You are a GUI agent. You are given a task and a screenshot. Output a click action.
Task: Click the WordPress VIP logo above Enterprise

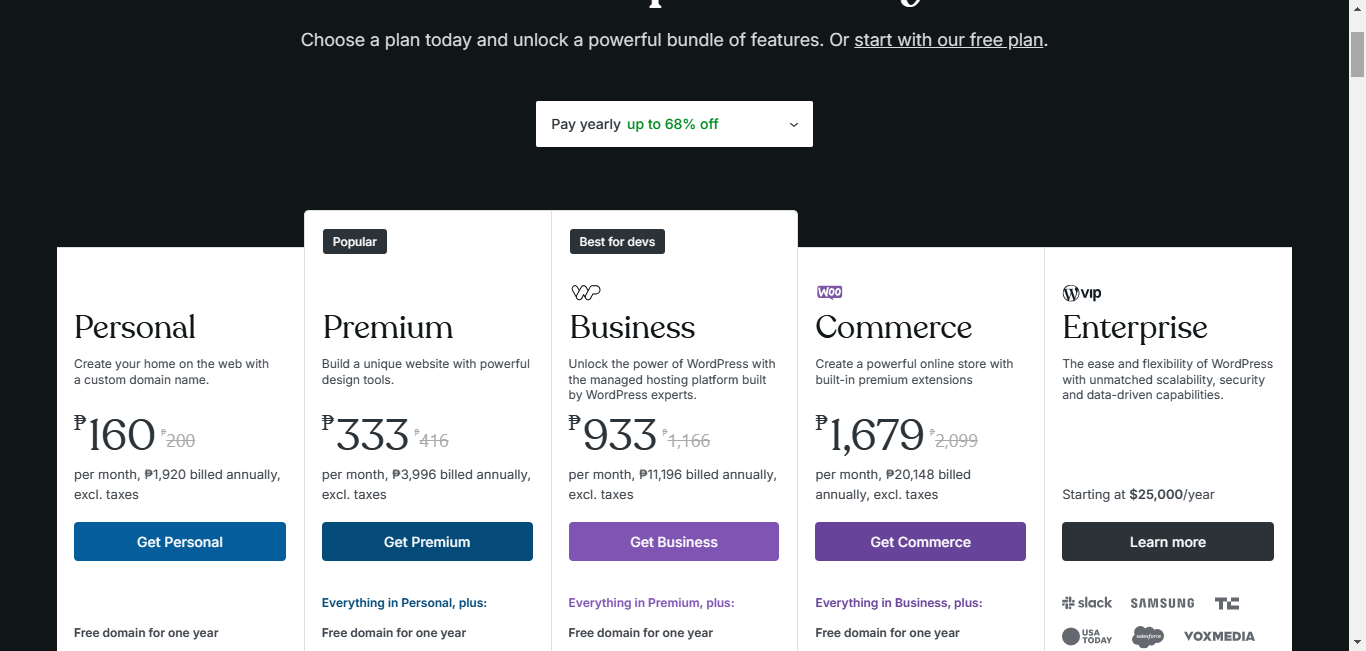point(1082,293)
